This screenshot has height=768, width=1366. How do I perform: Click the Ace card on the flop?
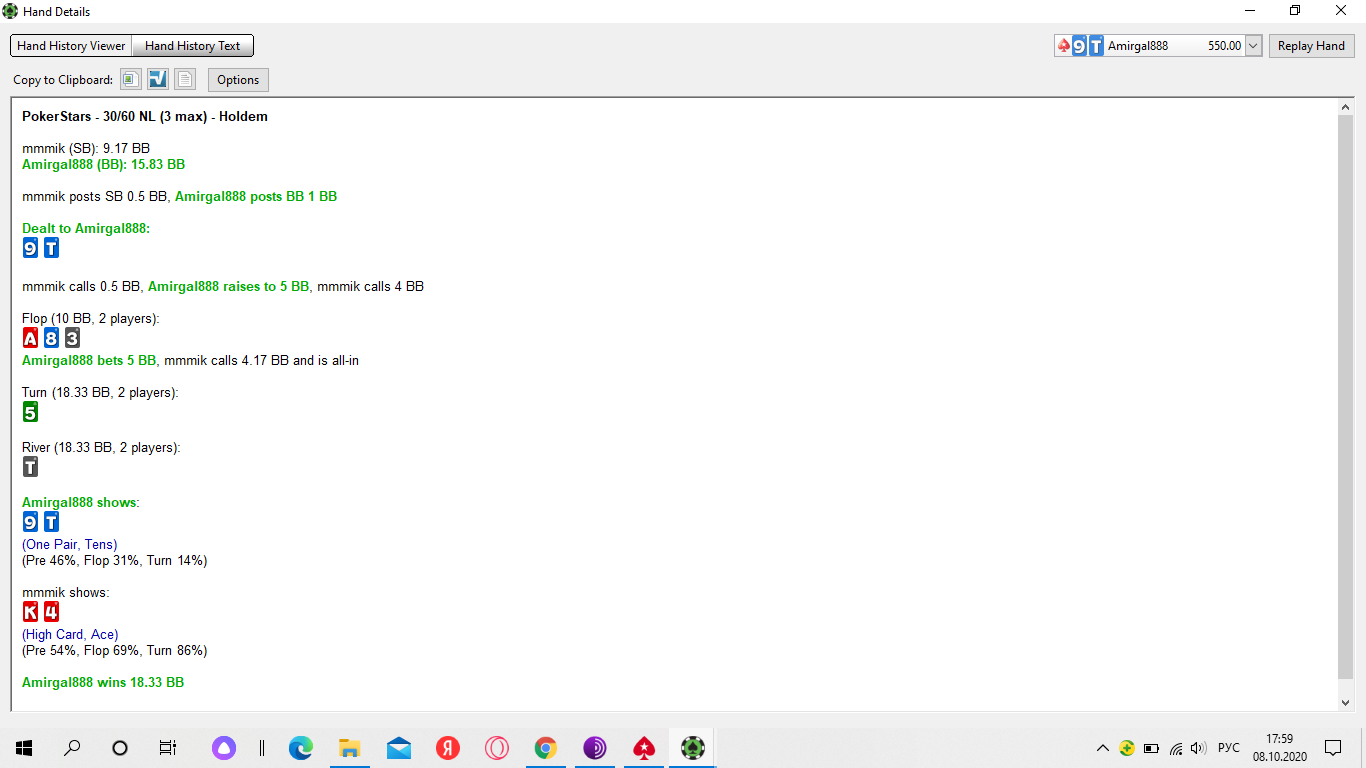[x=30, y=338]
